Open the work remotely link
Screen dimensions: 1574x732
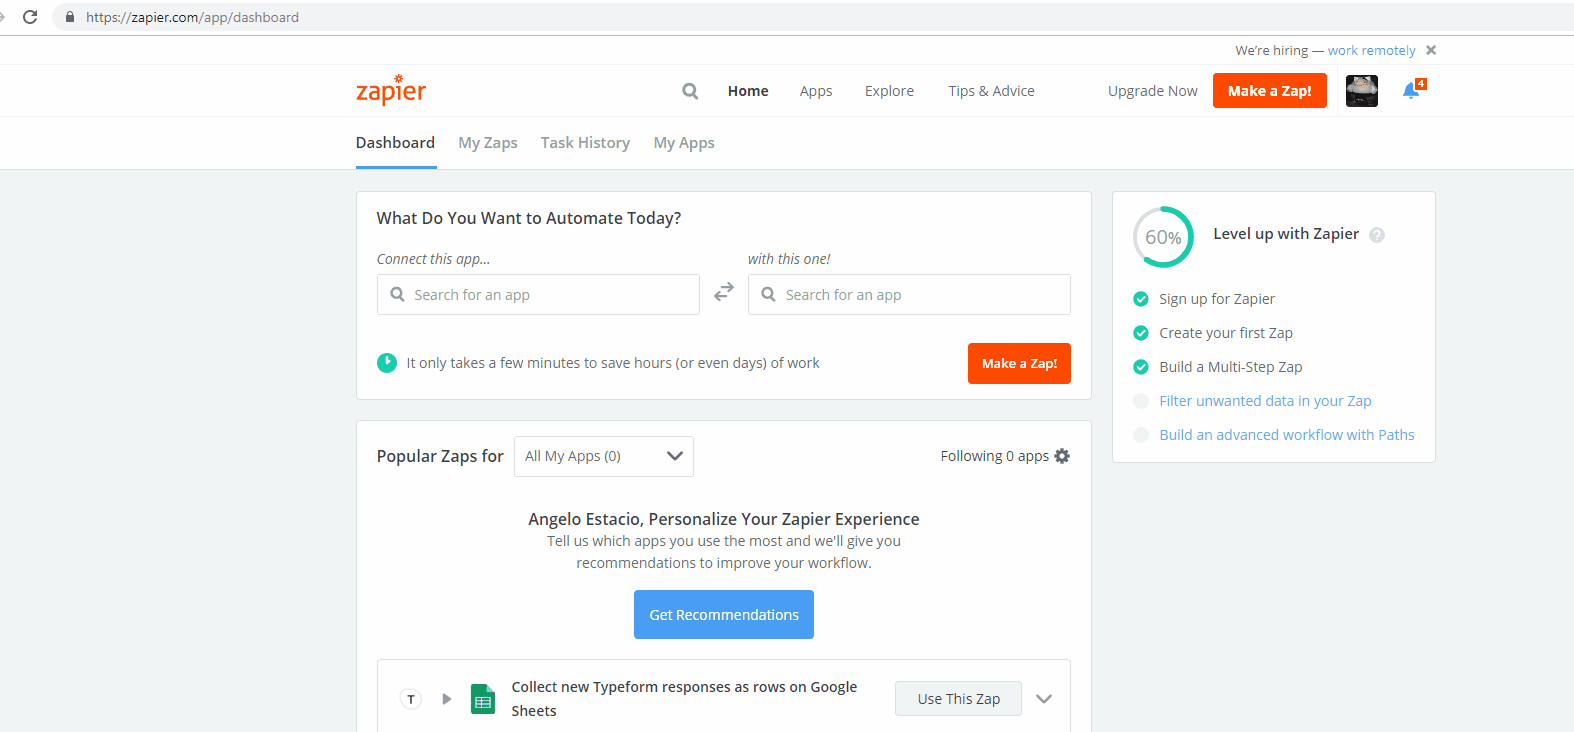tap(1371, 51)
